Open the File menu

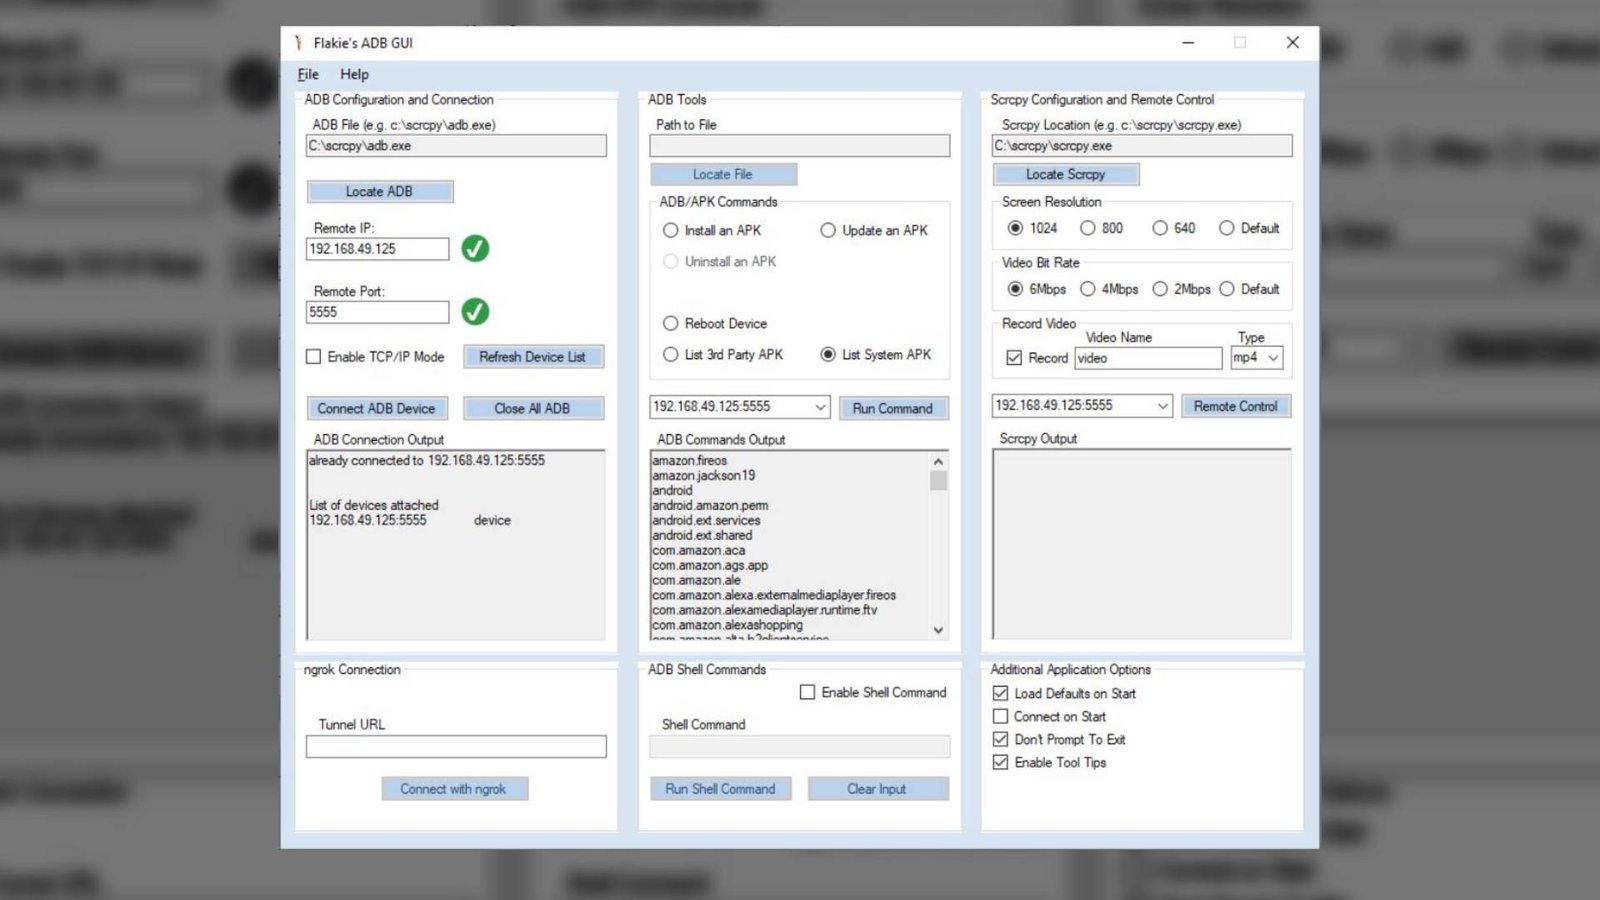pos(307,74)
